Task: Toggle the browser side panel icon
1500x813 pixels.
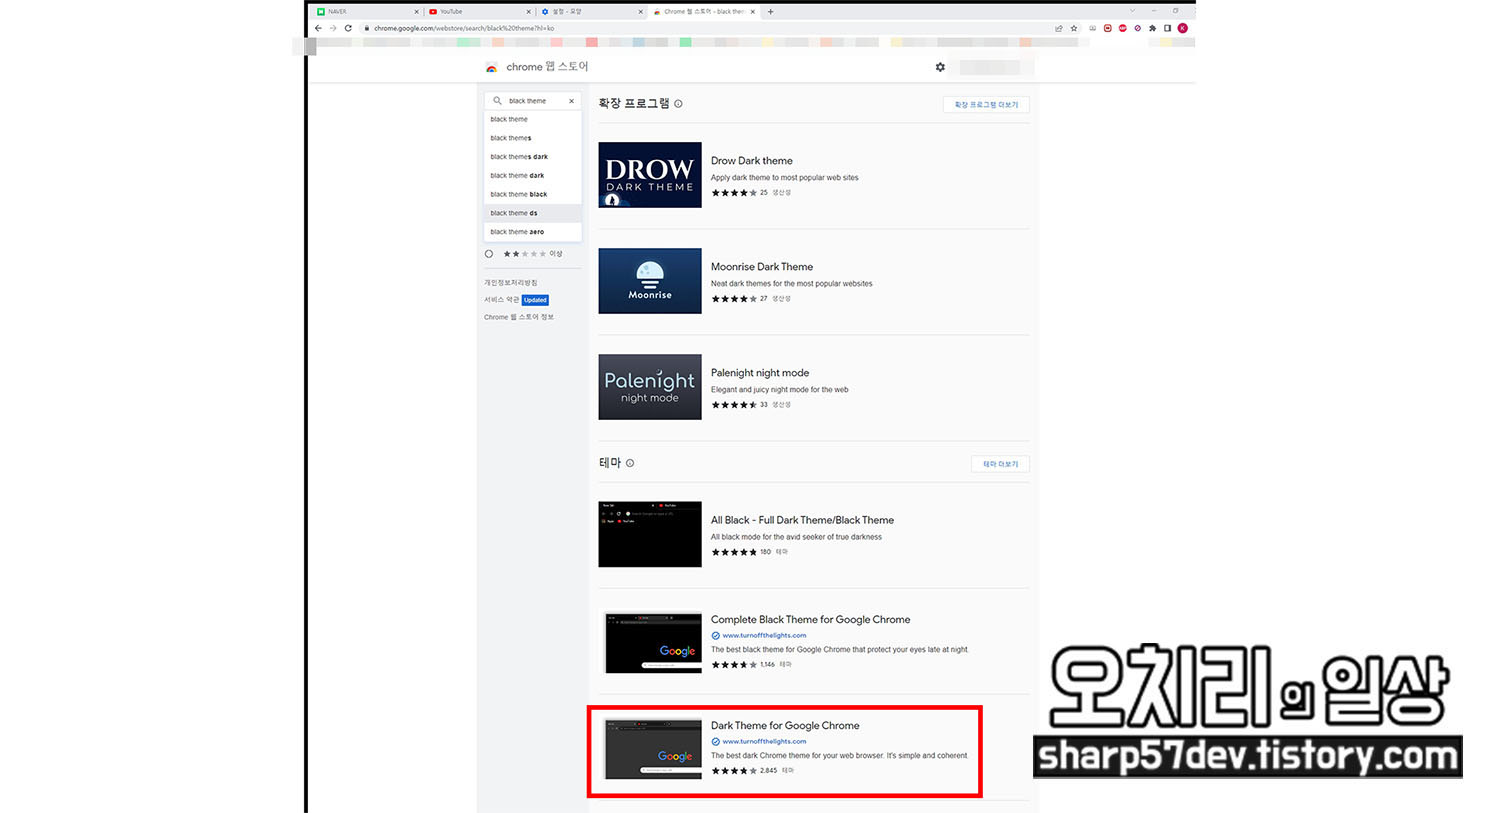Action: click(x=1167, y=28)
